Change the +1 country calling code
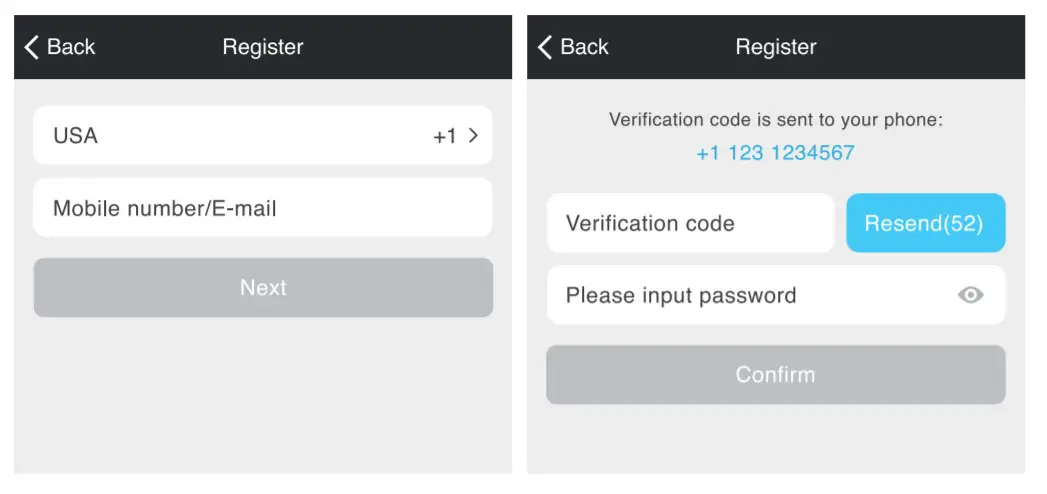 (x=444, y=136)
